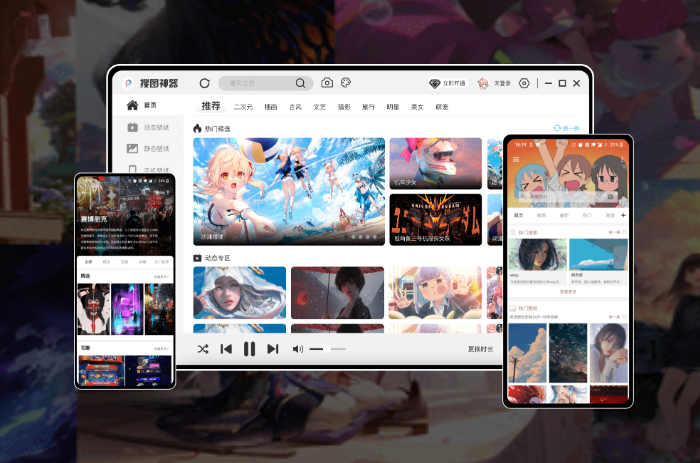
Task: Open blue sky rooftop card on right phone
Action: (599, 254)
